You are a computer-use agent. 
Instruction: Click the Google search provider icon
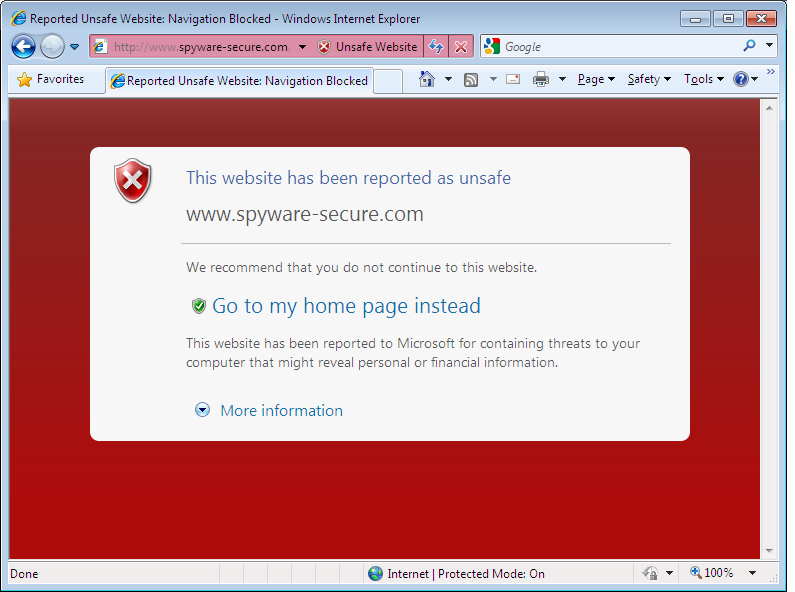[x=492, y=47]
